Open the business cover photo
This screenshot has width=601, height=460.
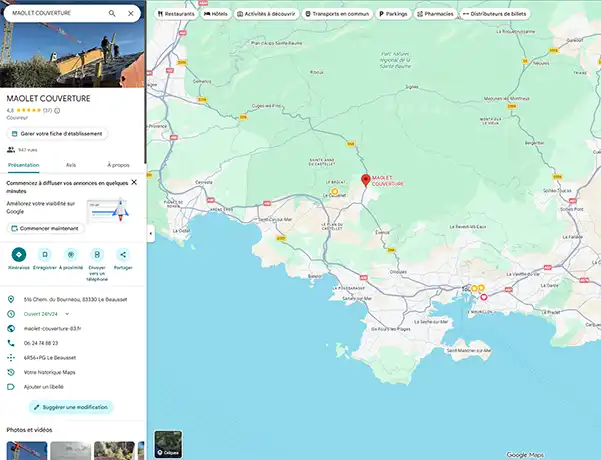pos(72,54)
